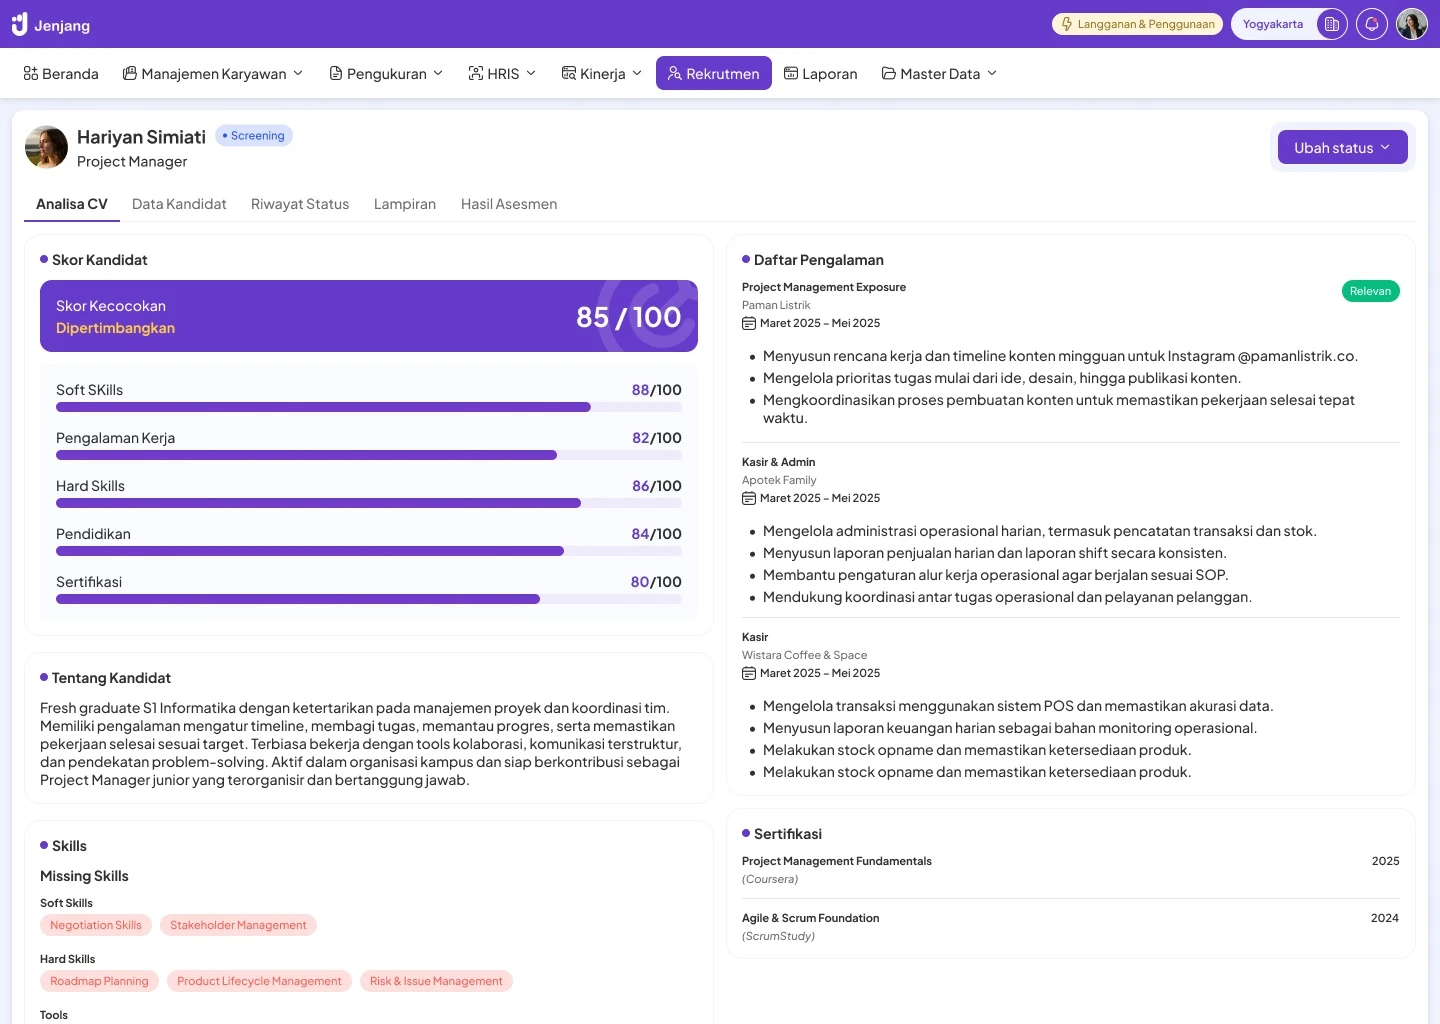The image size is (1440, 1024).
Task: Expand the Kinerja dropdown menu
Action: pos(601,74)
